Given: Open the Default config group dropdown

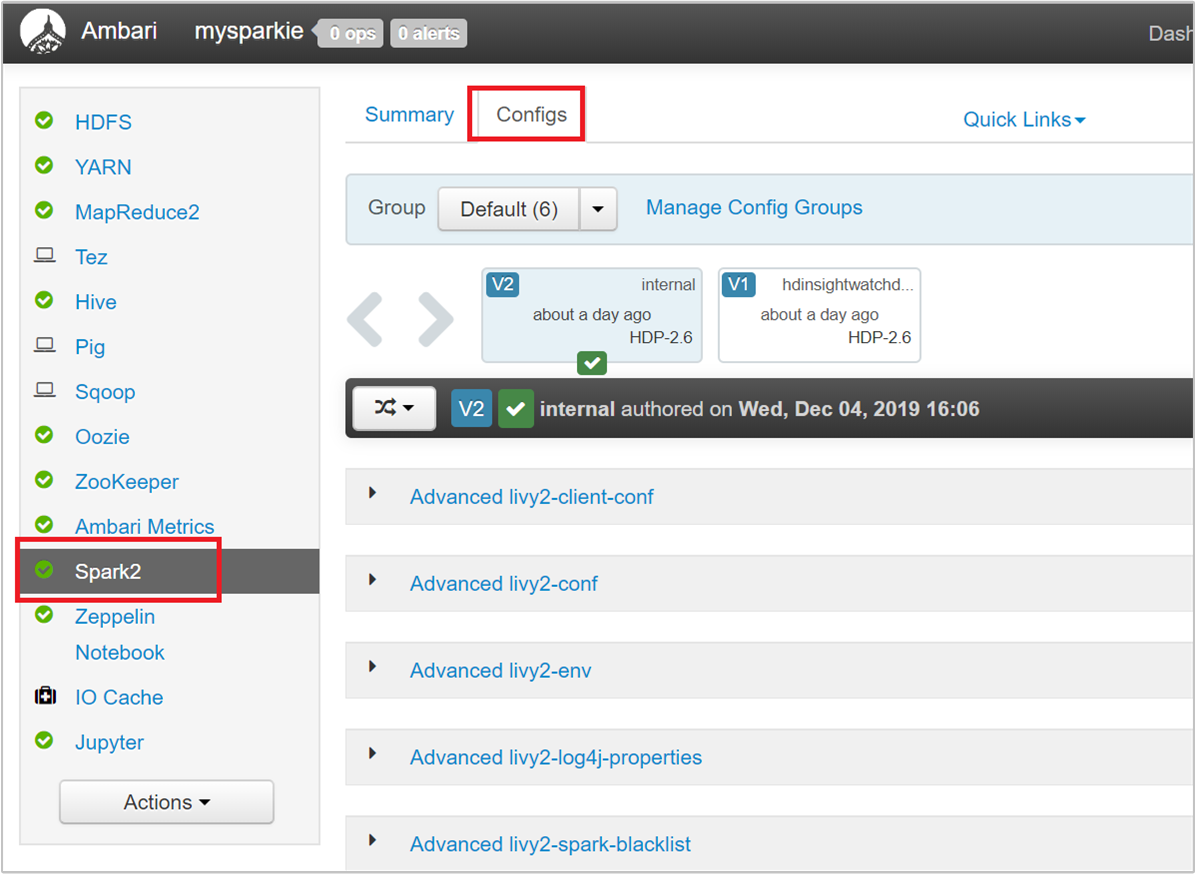Looking at the screenshot, I should (x=598, y=208).
